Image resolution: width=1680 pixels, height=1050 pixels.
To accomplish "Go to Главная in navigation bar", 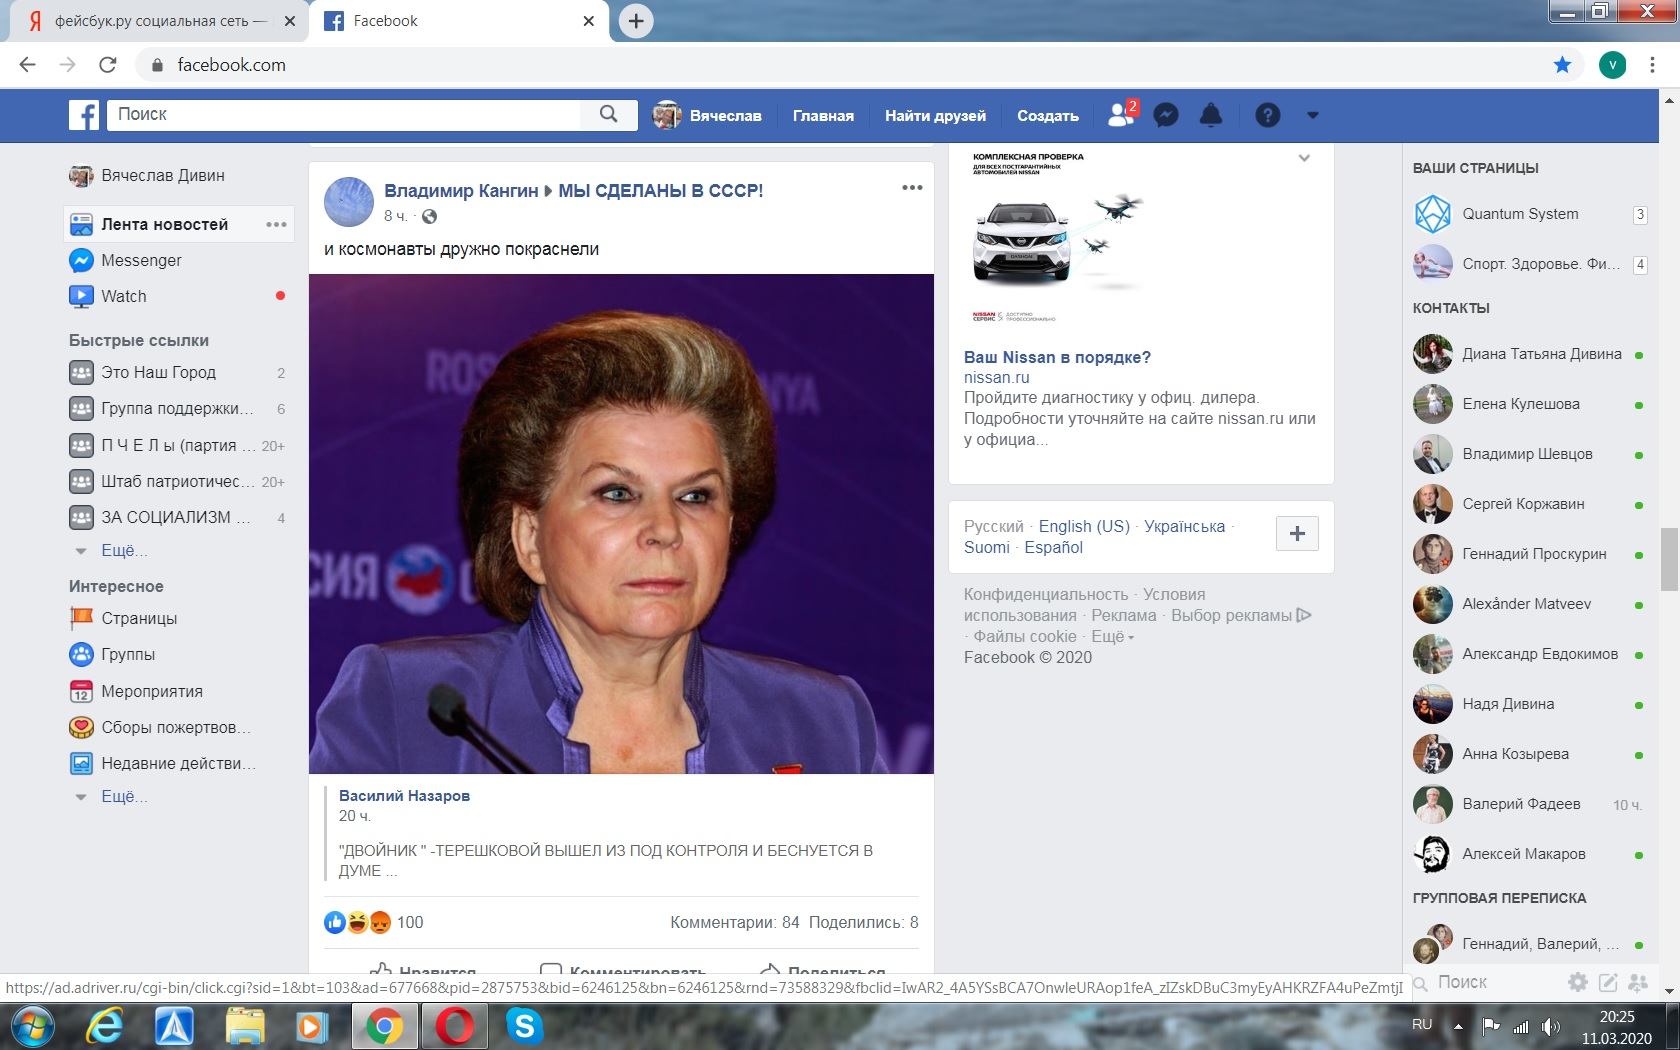I will click(823, 115).
